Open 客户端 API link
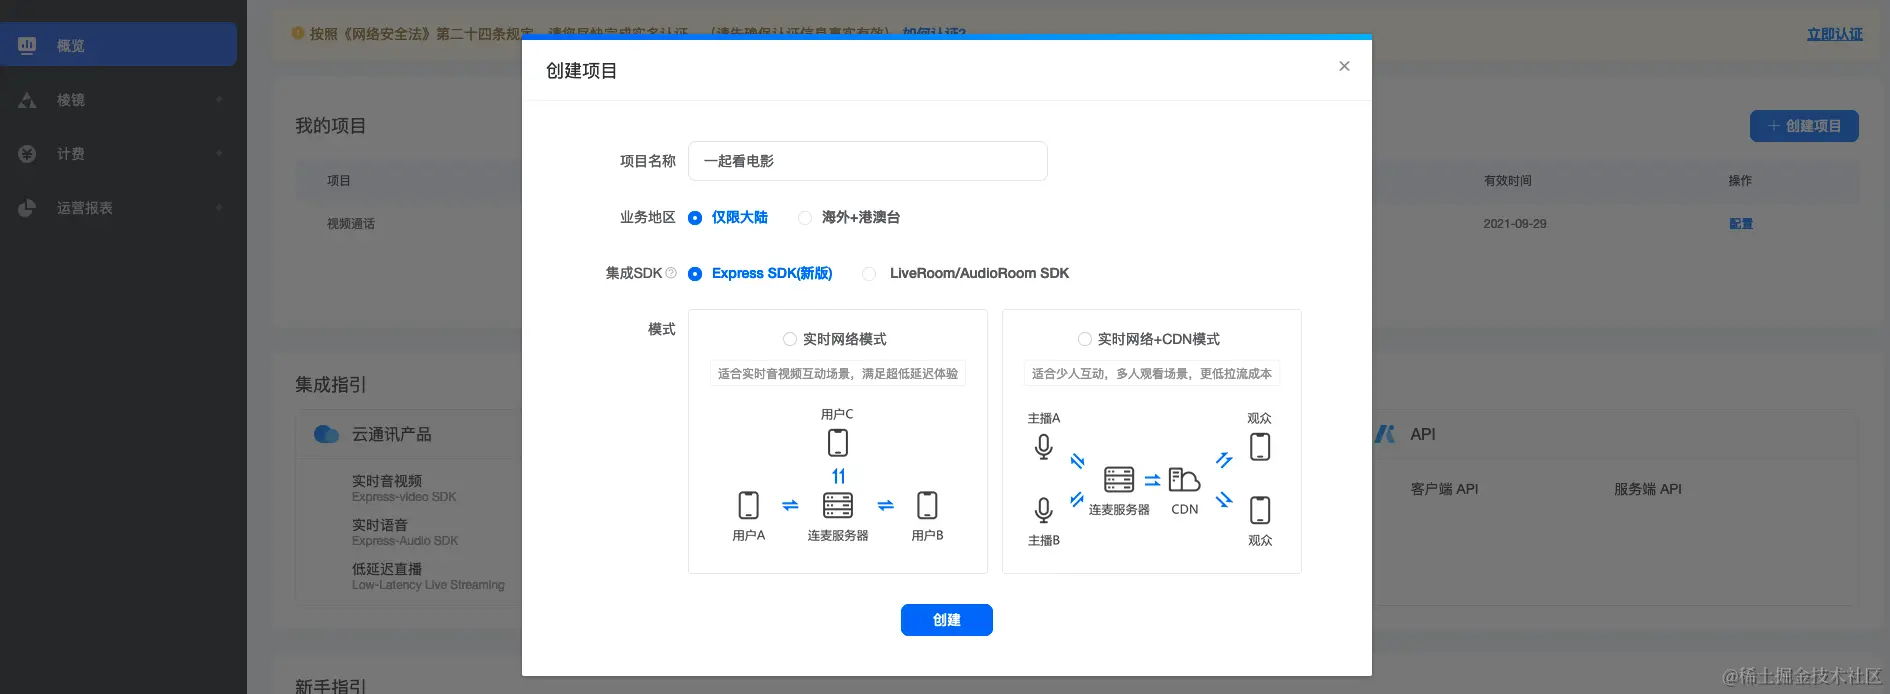This screenshot has height=694, width=1890. tap(1444, 489)
